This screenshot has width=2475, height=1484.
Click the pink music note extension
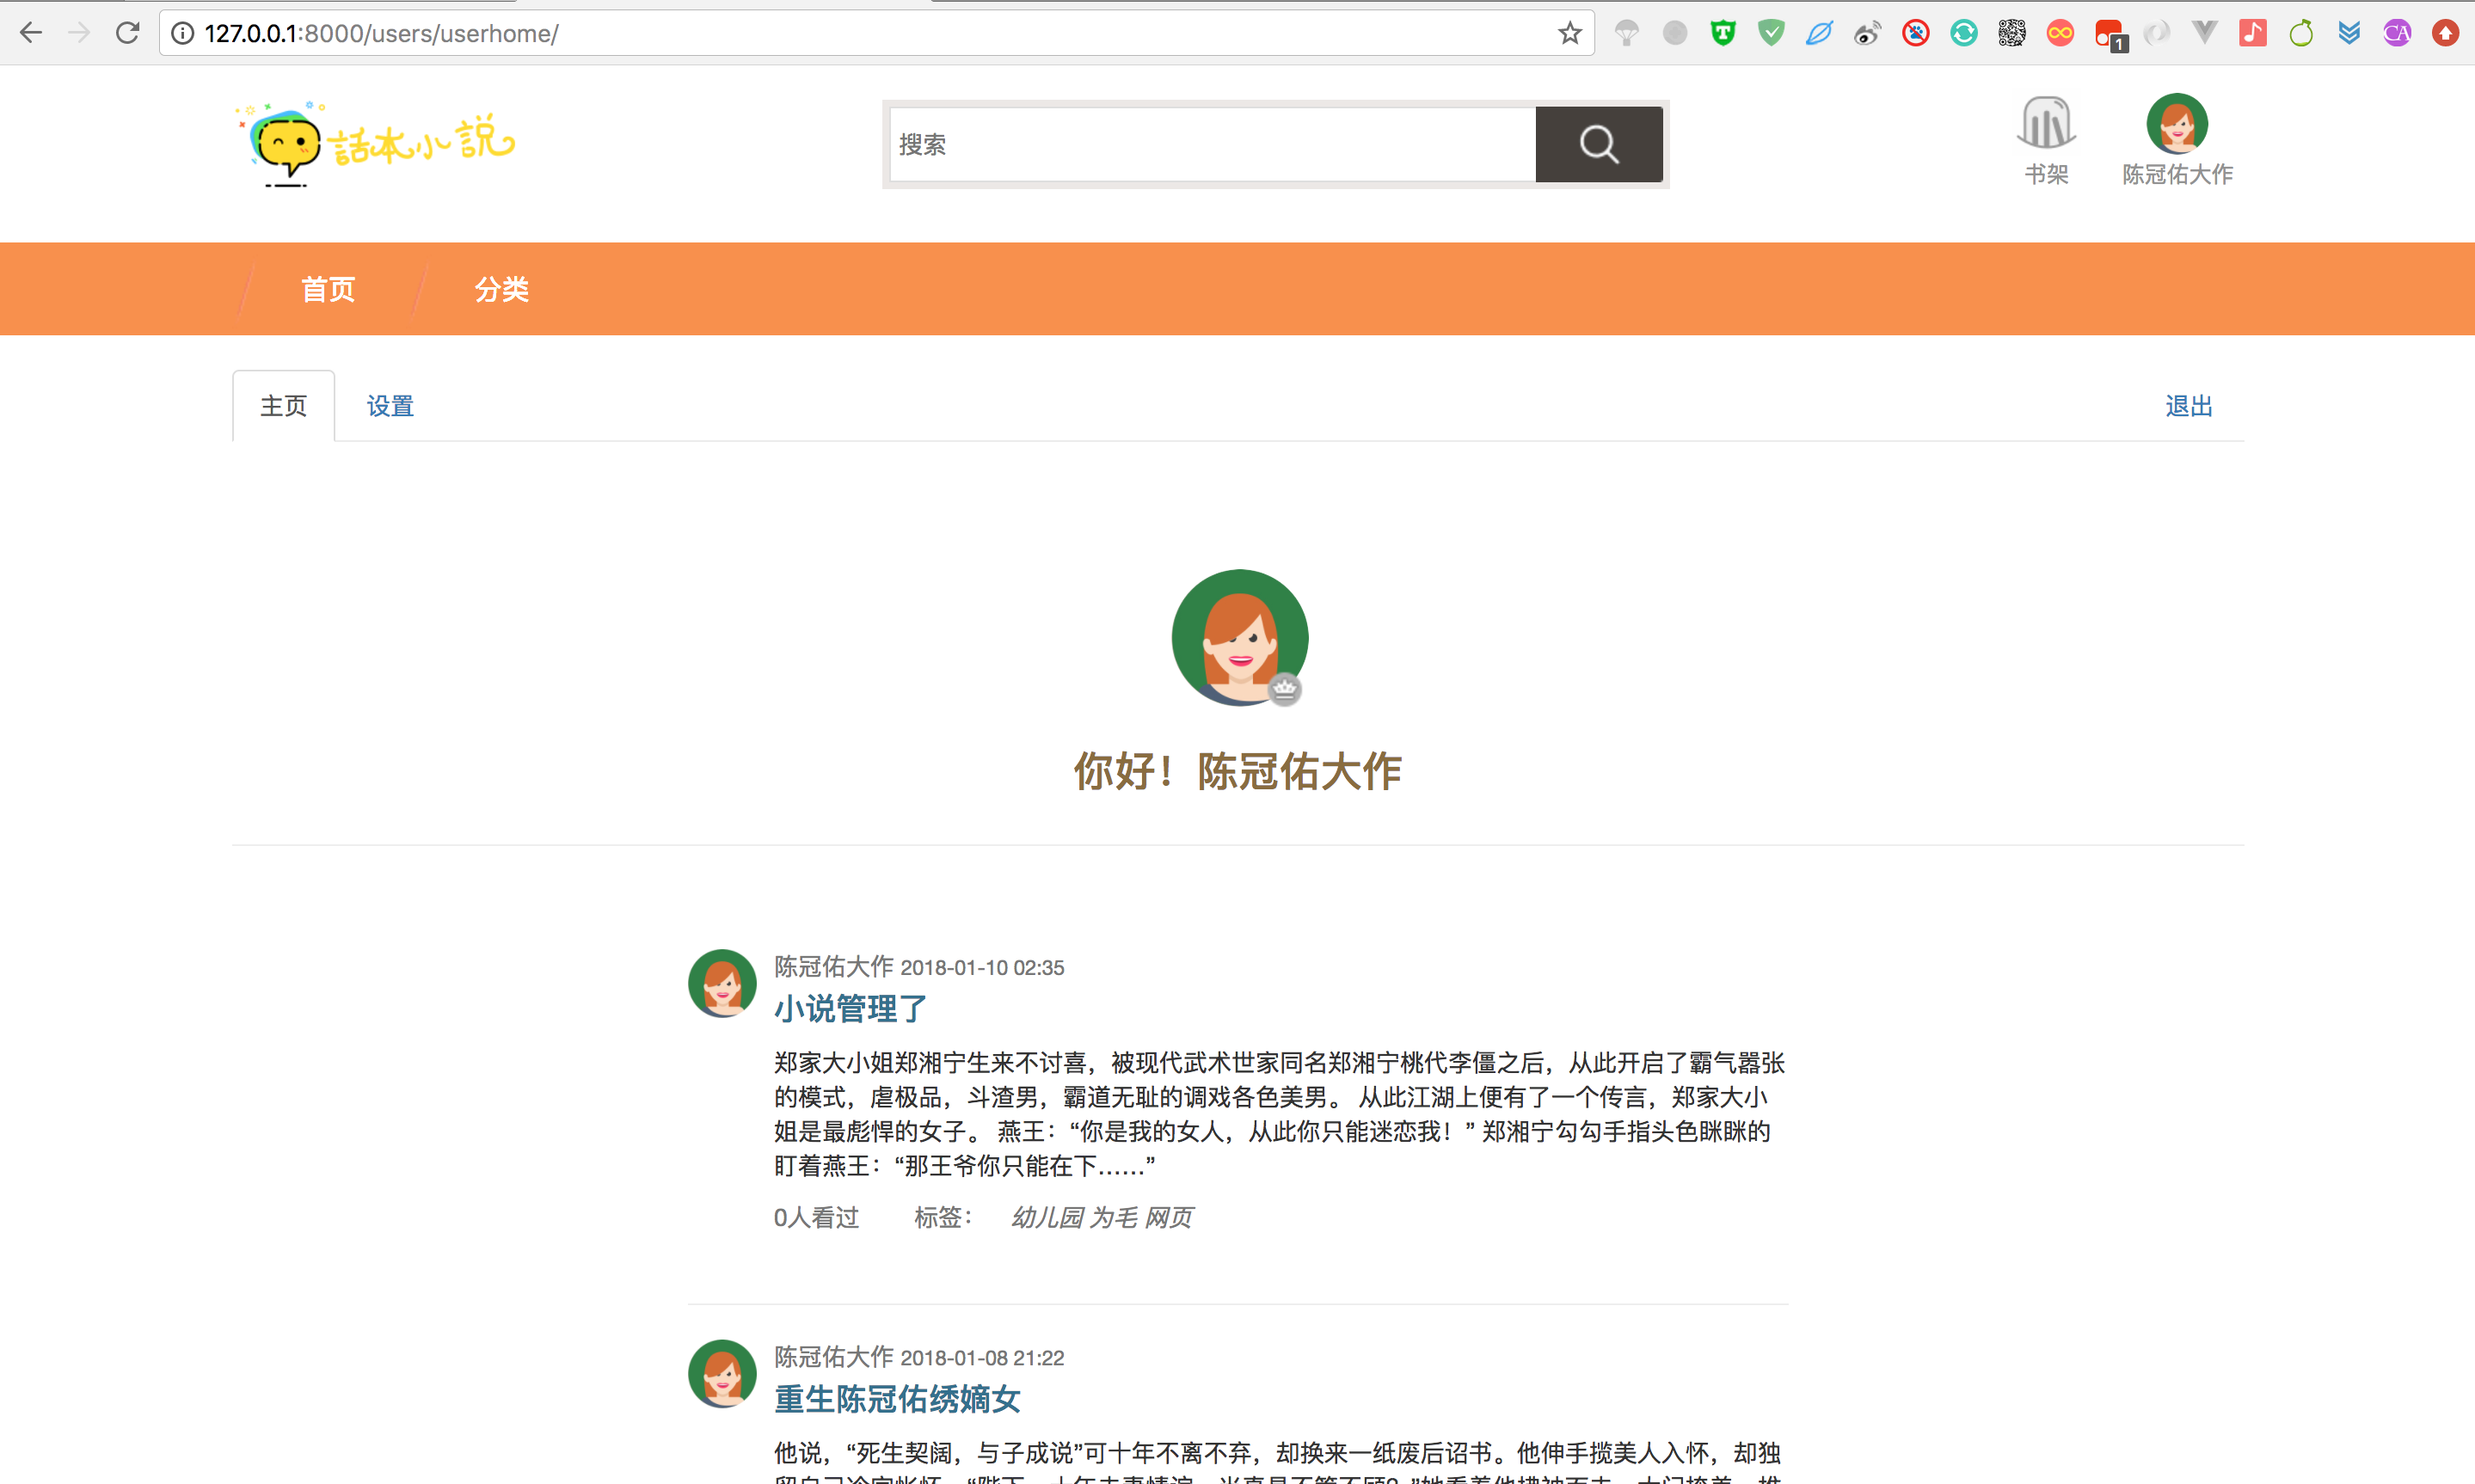[2252, 33]
